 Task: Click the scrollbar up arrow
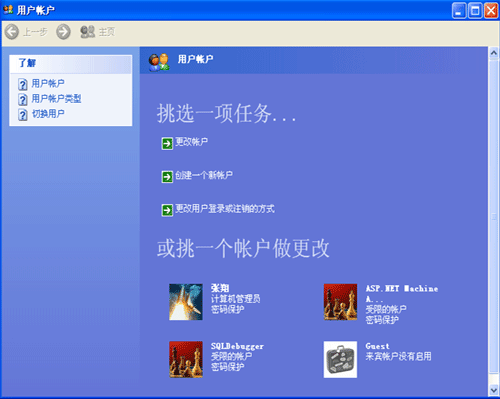click(494, 53)
